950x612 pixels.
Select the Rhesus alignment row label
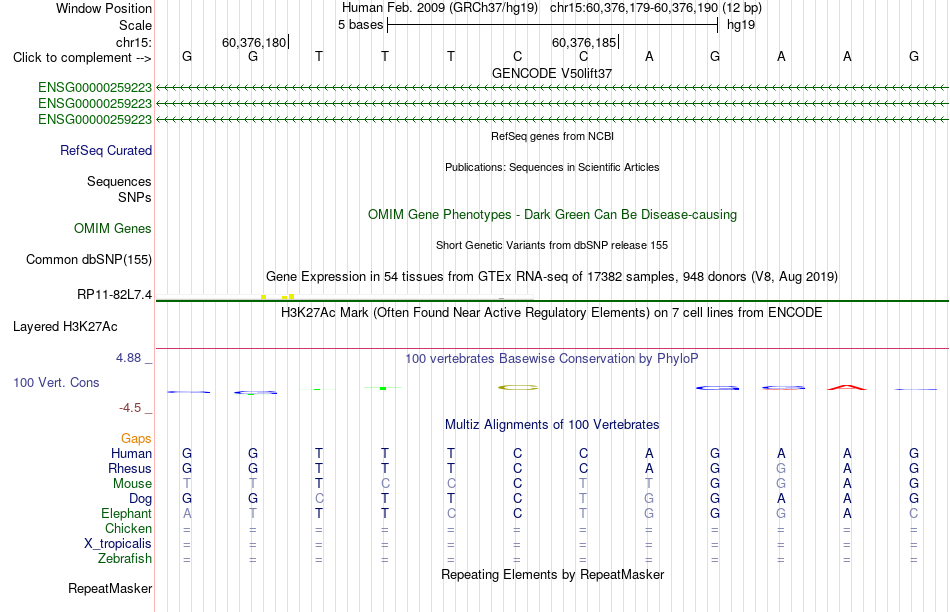(x=130, y=468)
